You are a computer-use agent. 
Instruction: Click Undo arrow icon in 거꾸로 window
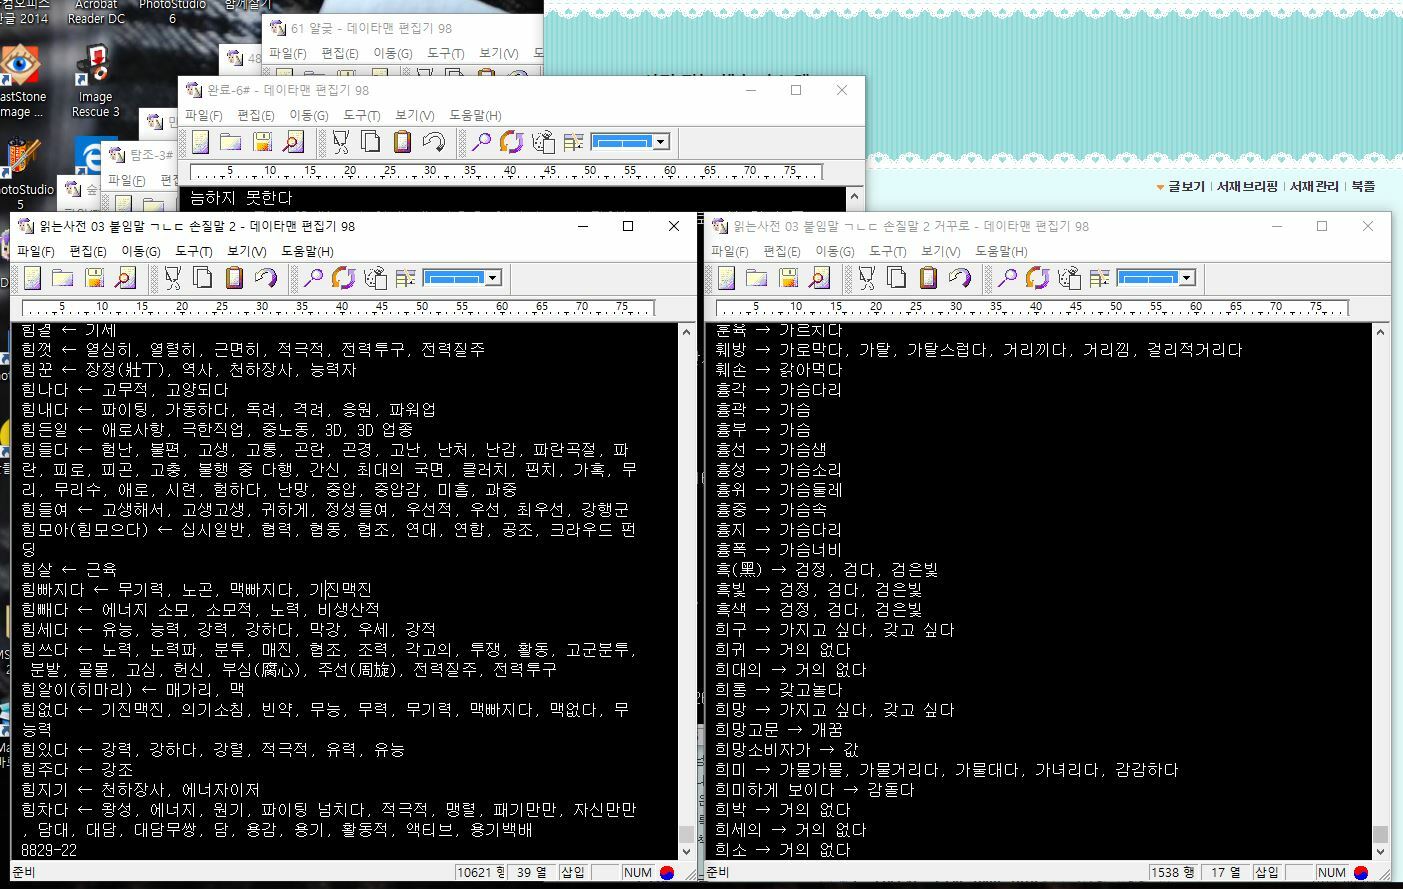959,278
